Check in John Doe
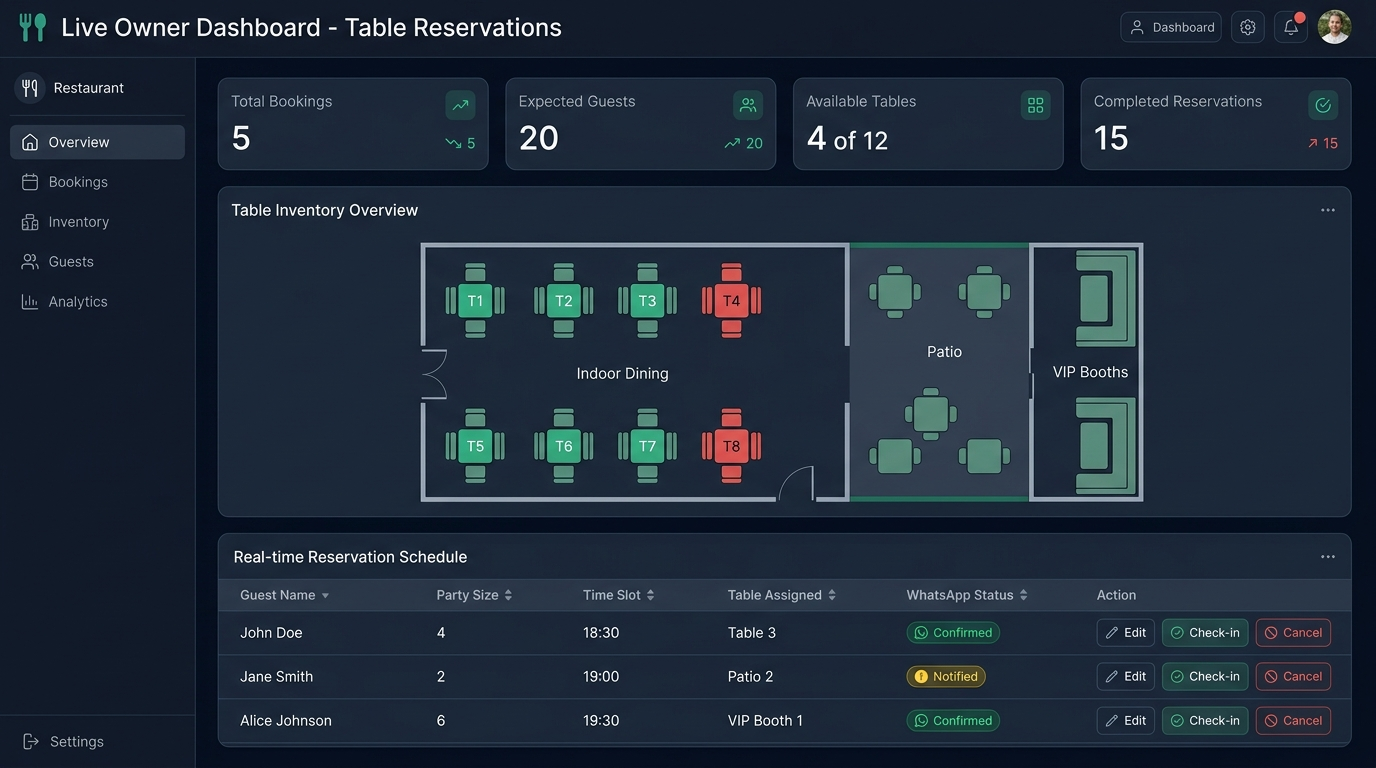1376x768 pixels. click(1205, 633)
